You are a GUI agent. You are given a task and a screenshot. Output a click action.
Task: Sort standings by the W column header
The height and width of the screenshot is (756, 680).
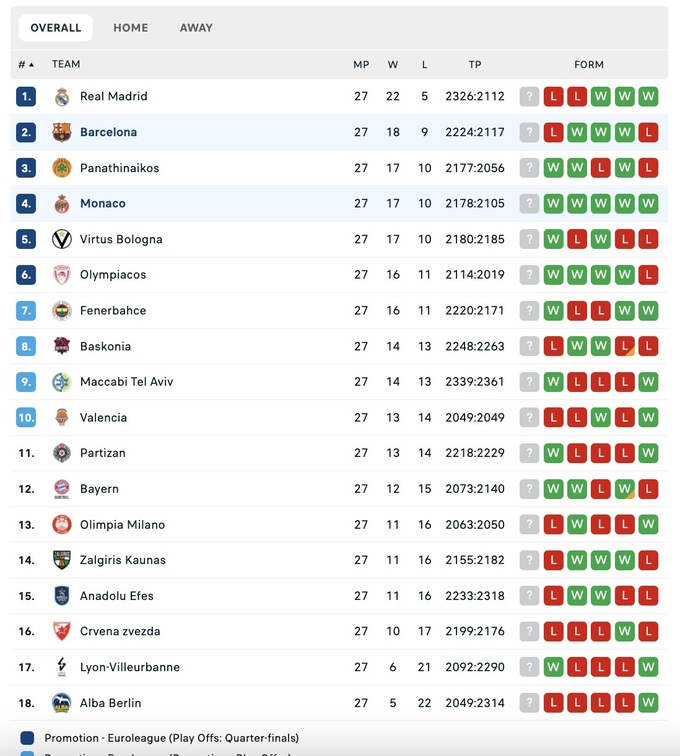(393, 65)
